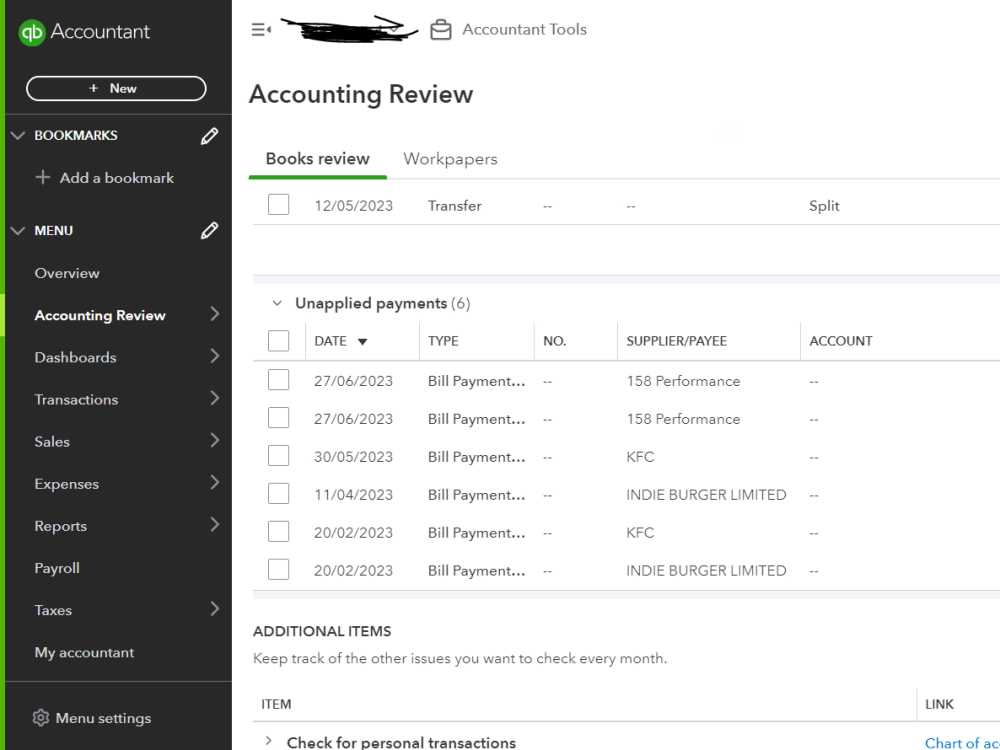This screenshot has height=750, width=1000.
Task: Select the header checkbox for unapplied payments
Action: pyautogui.click(x=278, y=340)
